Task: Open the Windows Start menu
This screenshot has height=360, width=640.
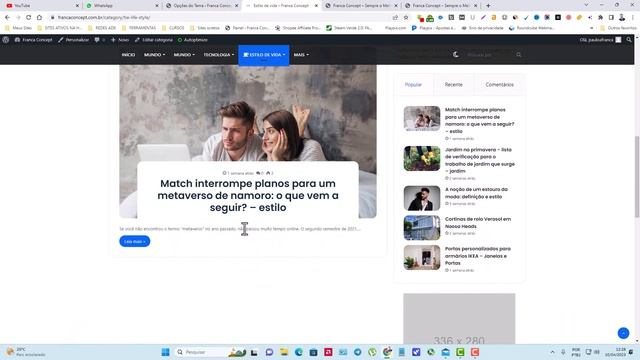Action: tap(165, 352)
